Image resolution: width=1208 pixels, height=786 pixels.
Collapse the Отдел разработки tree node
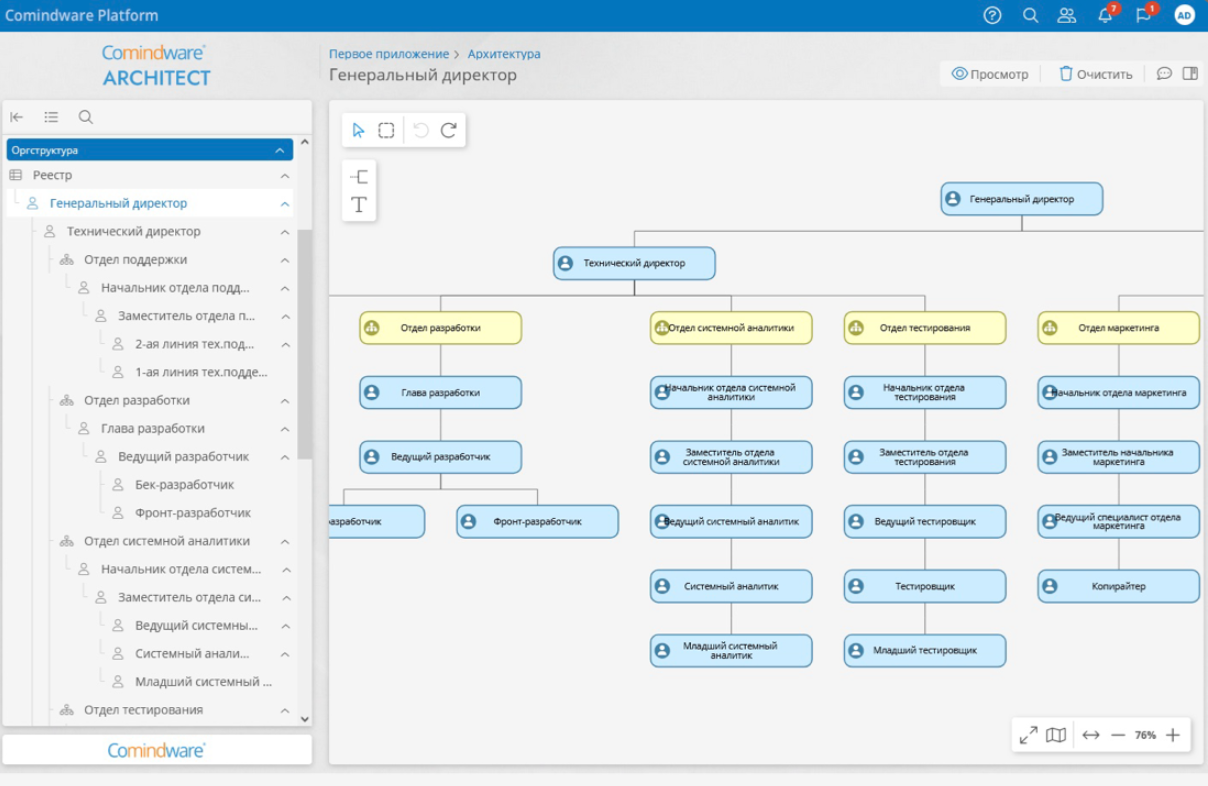tap(285, 401)
